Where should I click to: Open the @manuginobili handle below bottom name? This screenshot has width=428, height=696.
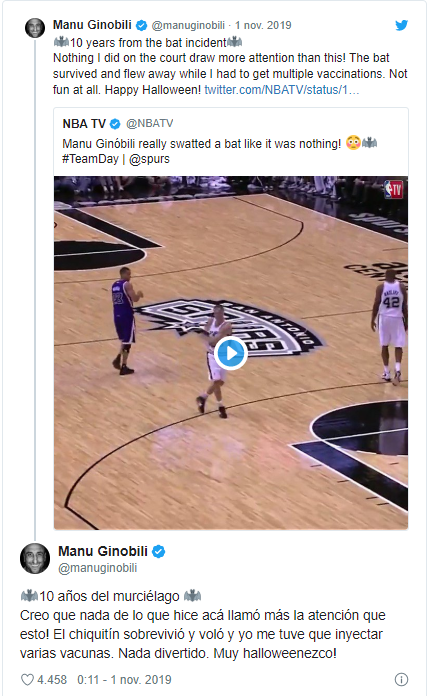point(98,568)
